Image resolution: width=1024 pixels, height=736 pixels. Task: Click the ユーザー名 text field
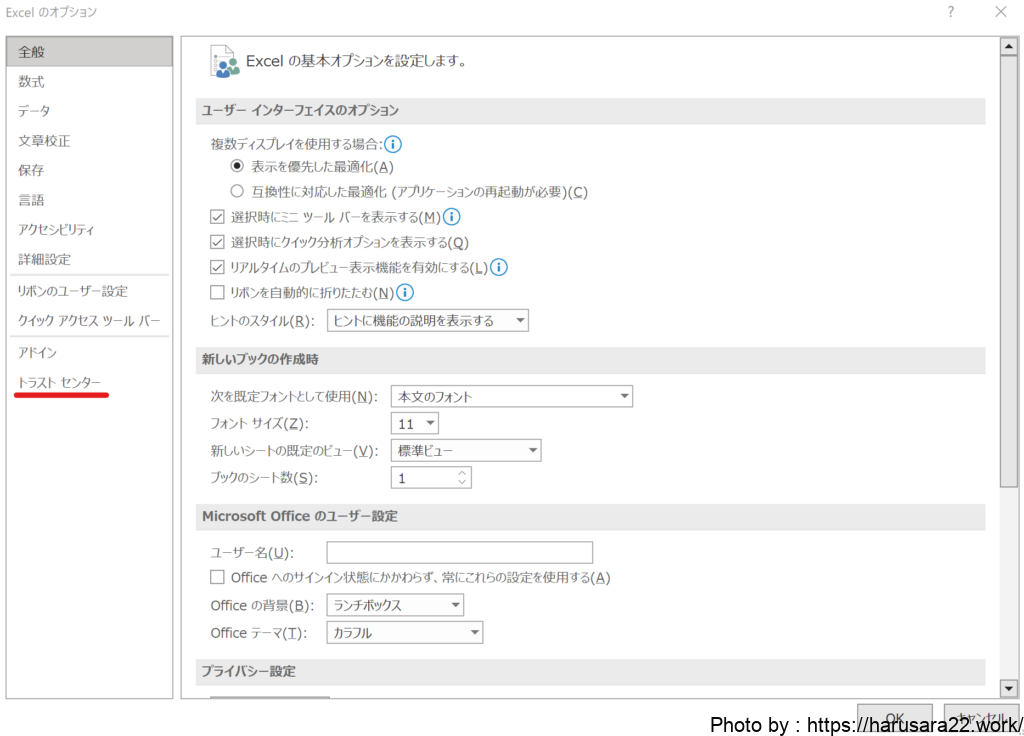pyautogui.click(x=459, y=553)
